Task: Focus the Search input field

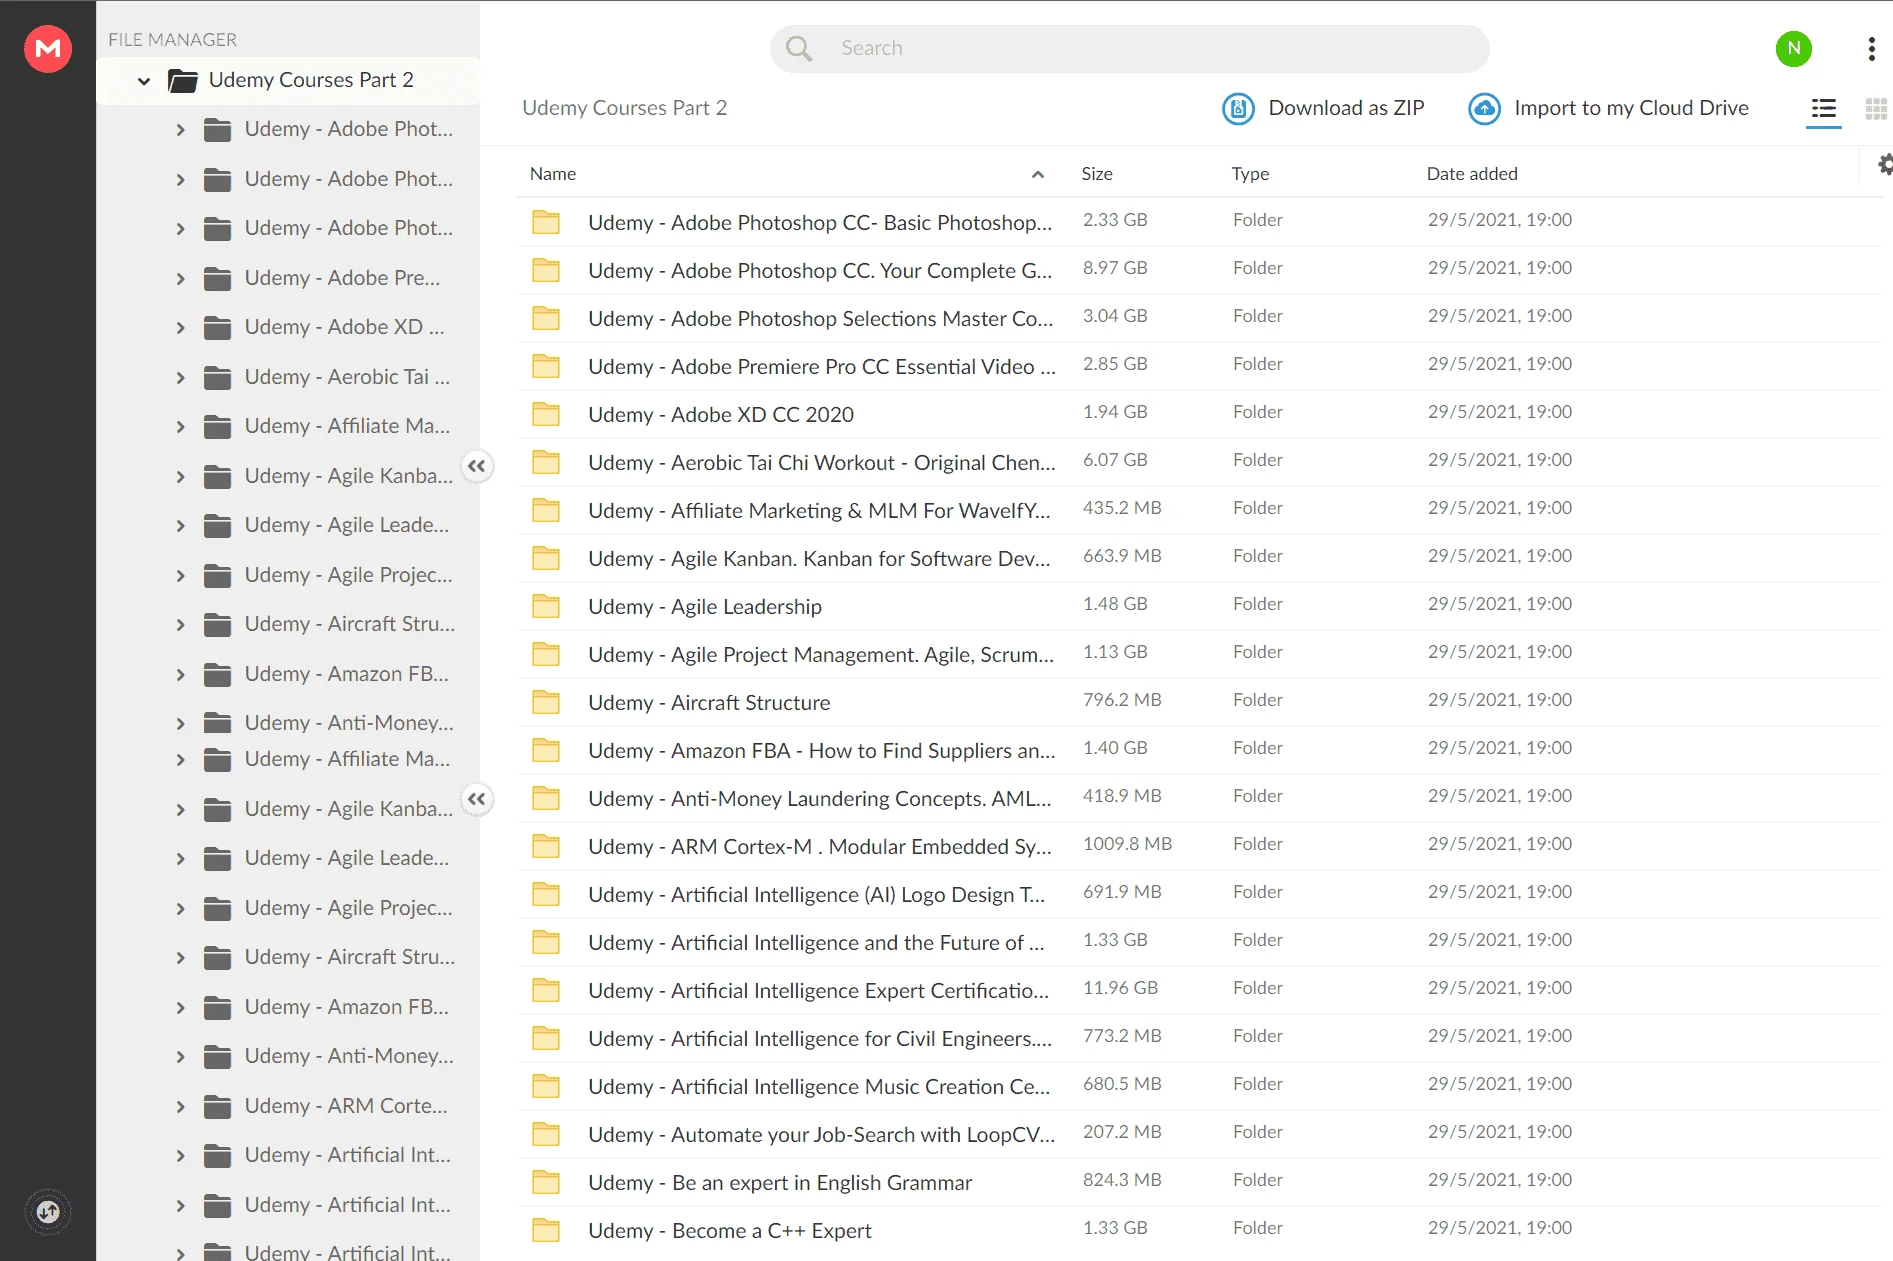Action: 1129,48
